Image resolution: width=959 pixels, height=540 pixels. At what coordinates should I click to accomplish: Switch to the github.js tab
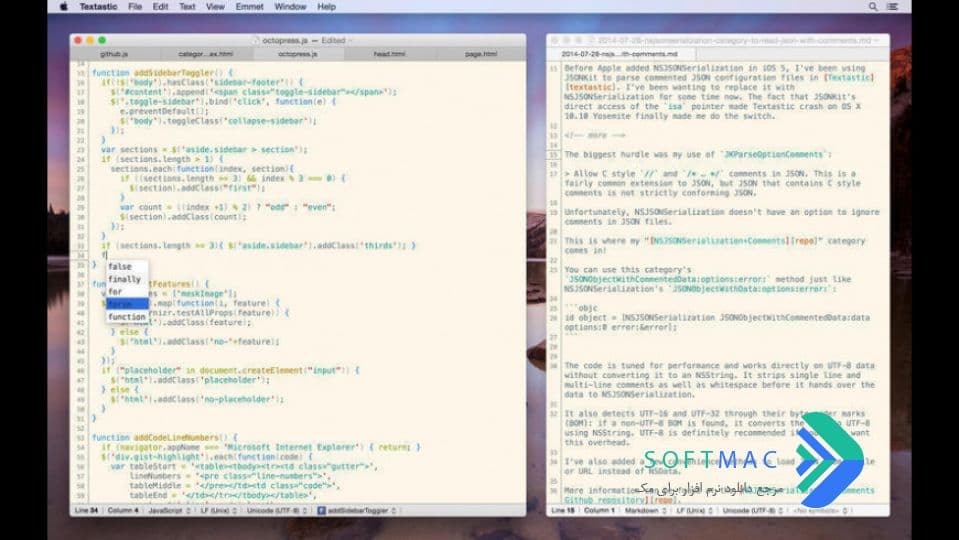(x=114, y=54)
